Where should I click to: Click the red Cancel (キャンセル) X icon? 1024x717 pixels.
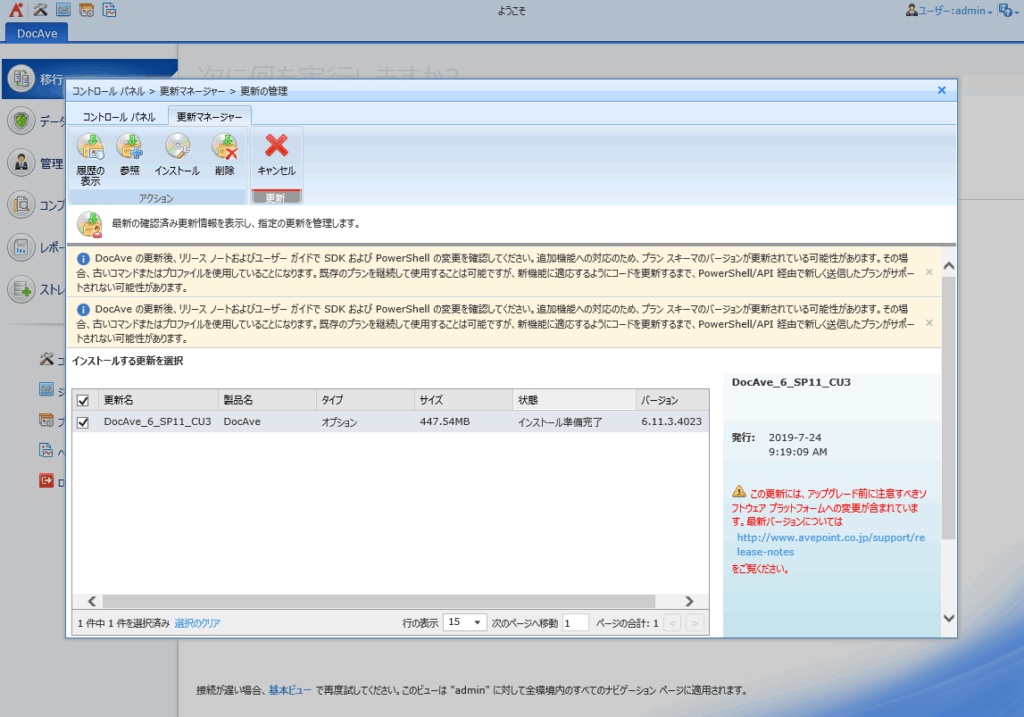pyautogui.click(x=276, y=146)
